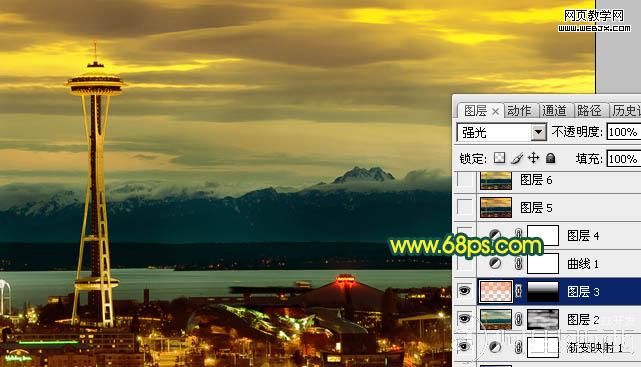The width and height of the screenshot is (641, 367).
Task: Switch to the 通道 tab
Action: coord(554,111)
